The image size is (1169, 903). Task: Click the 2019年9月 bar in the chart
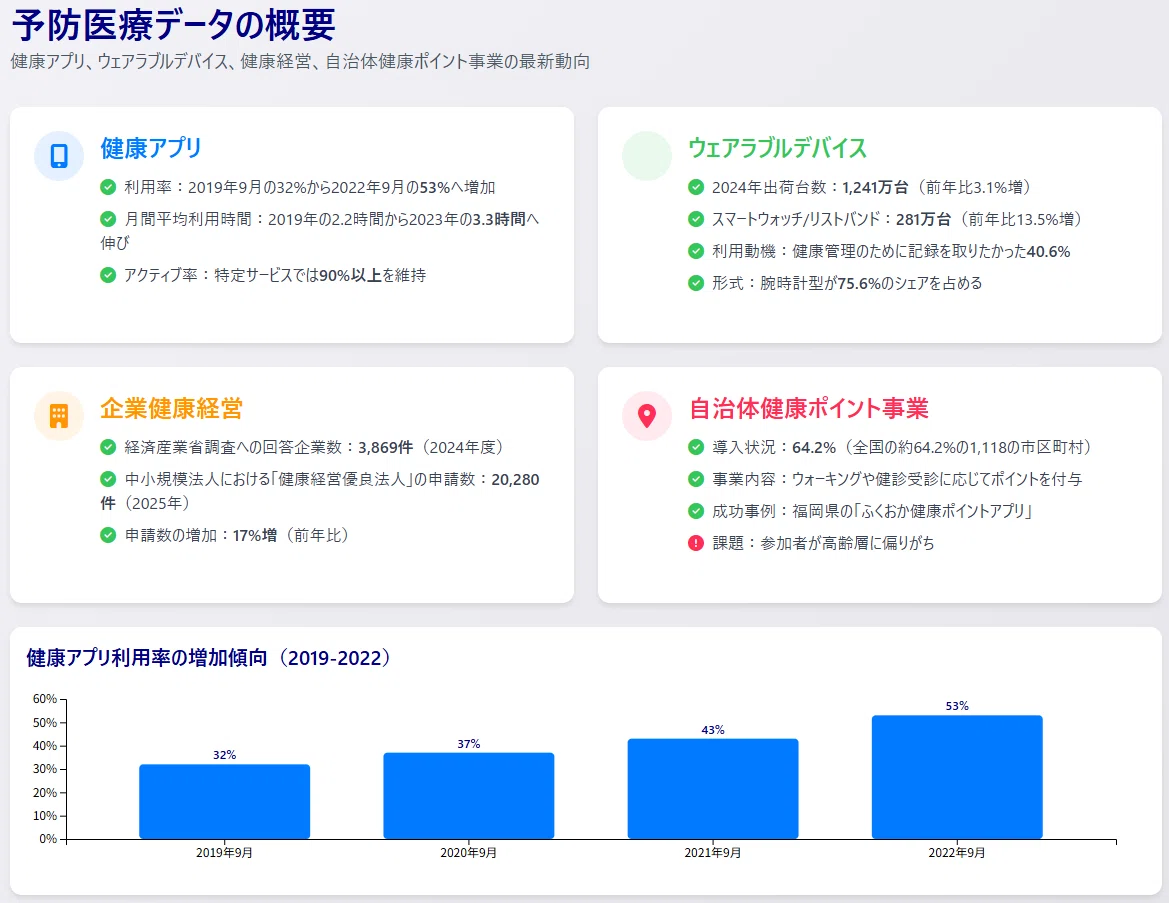coord(224,802)
